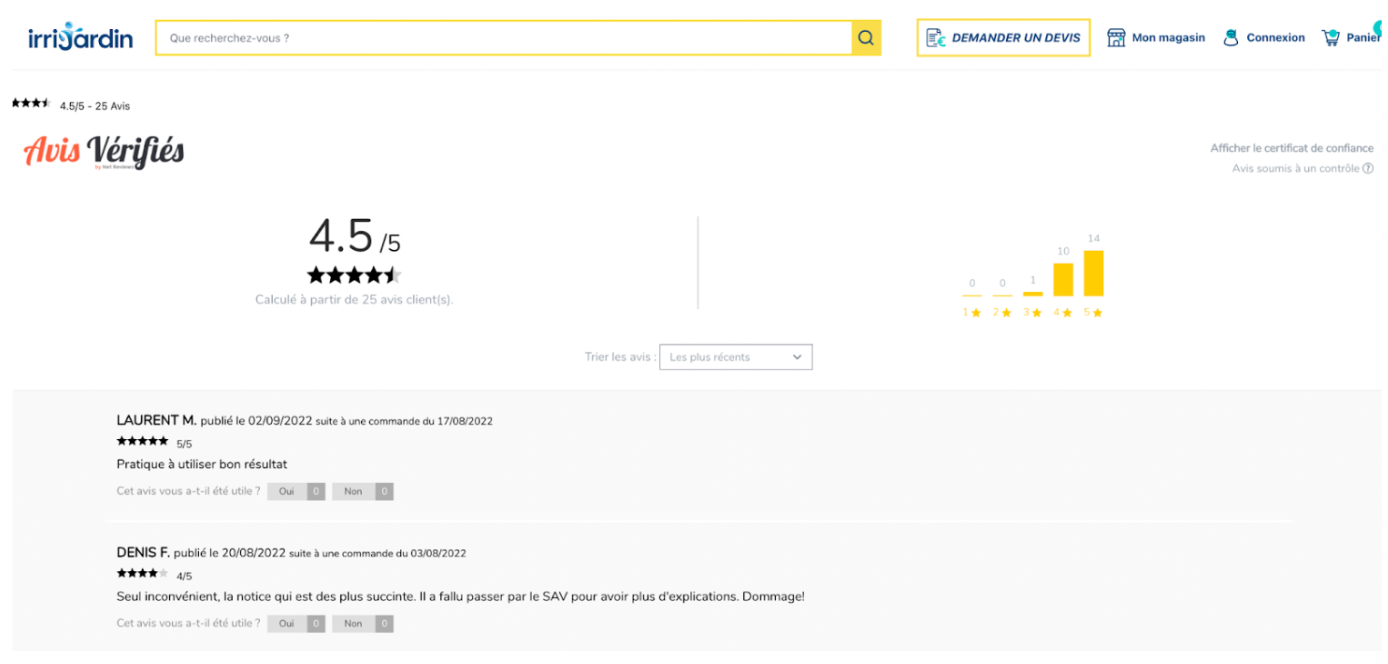Click the Connexion account icon
This screenshot has height=664, width=1388.
1232,36
